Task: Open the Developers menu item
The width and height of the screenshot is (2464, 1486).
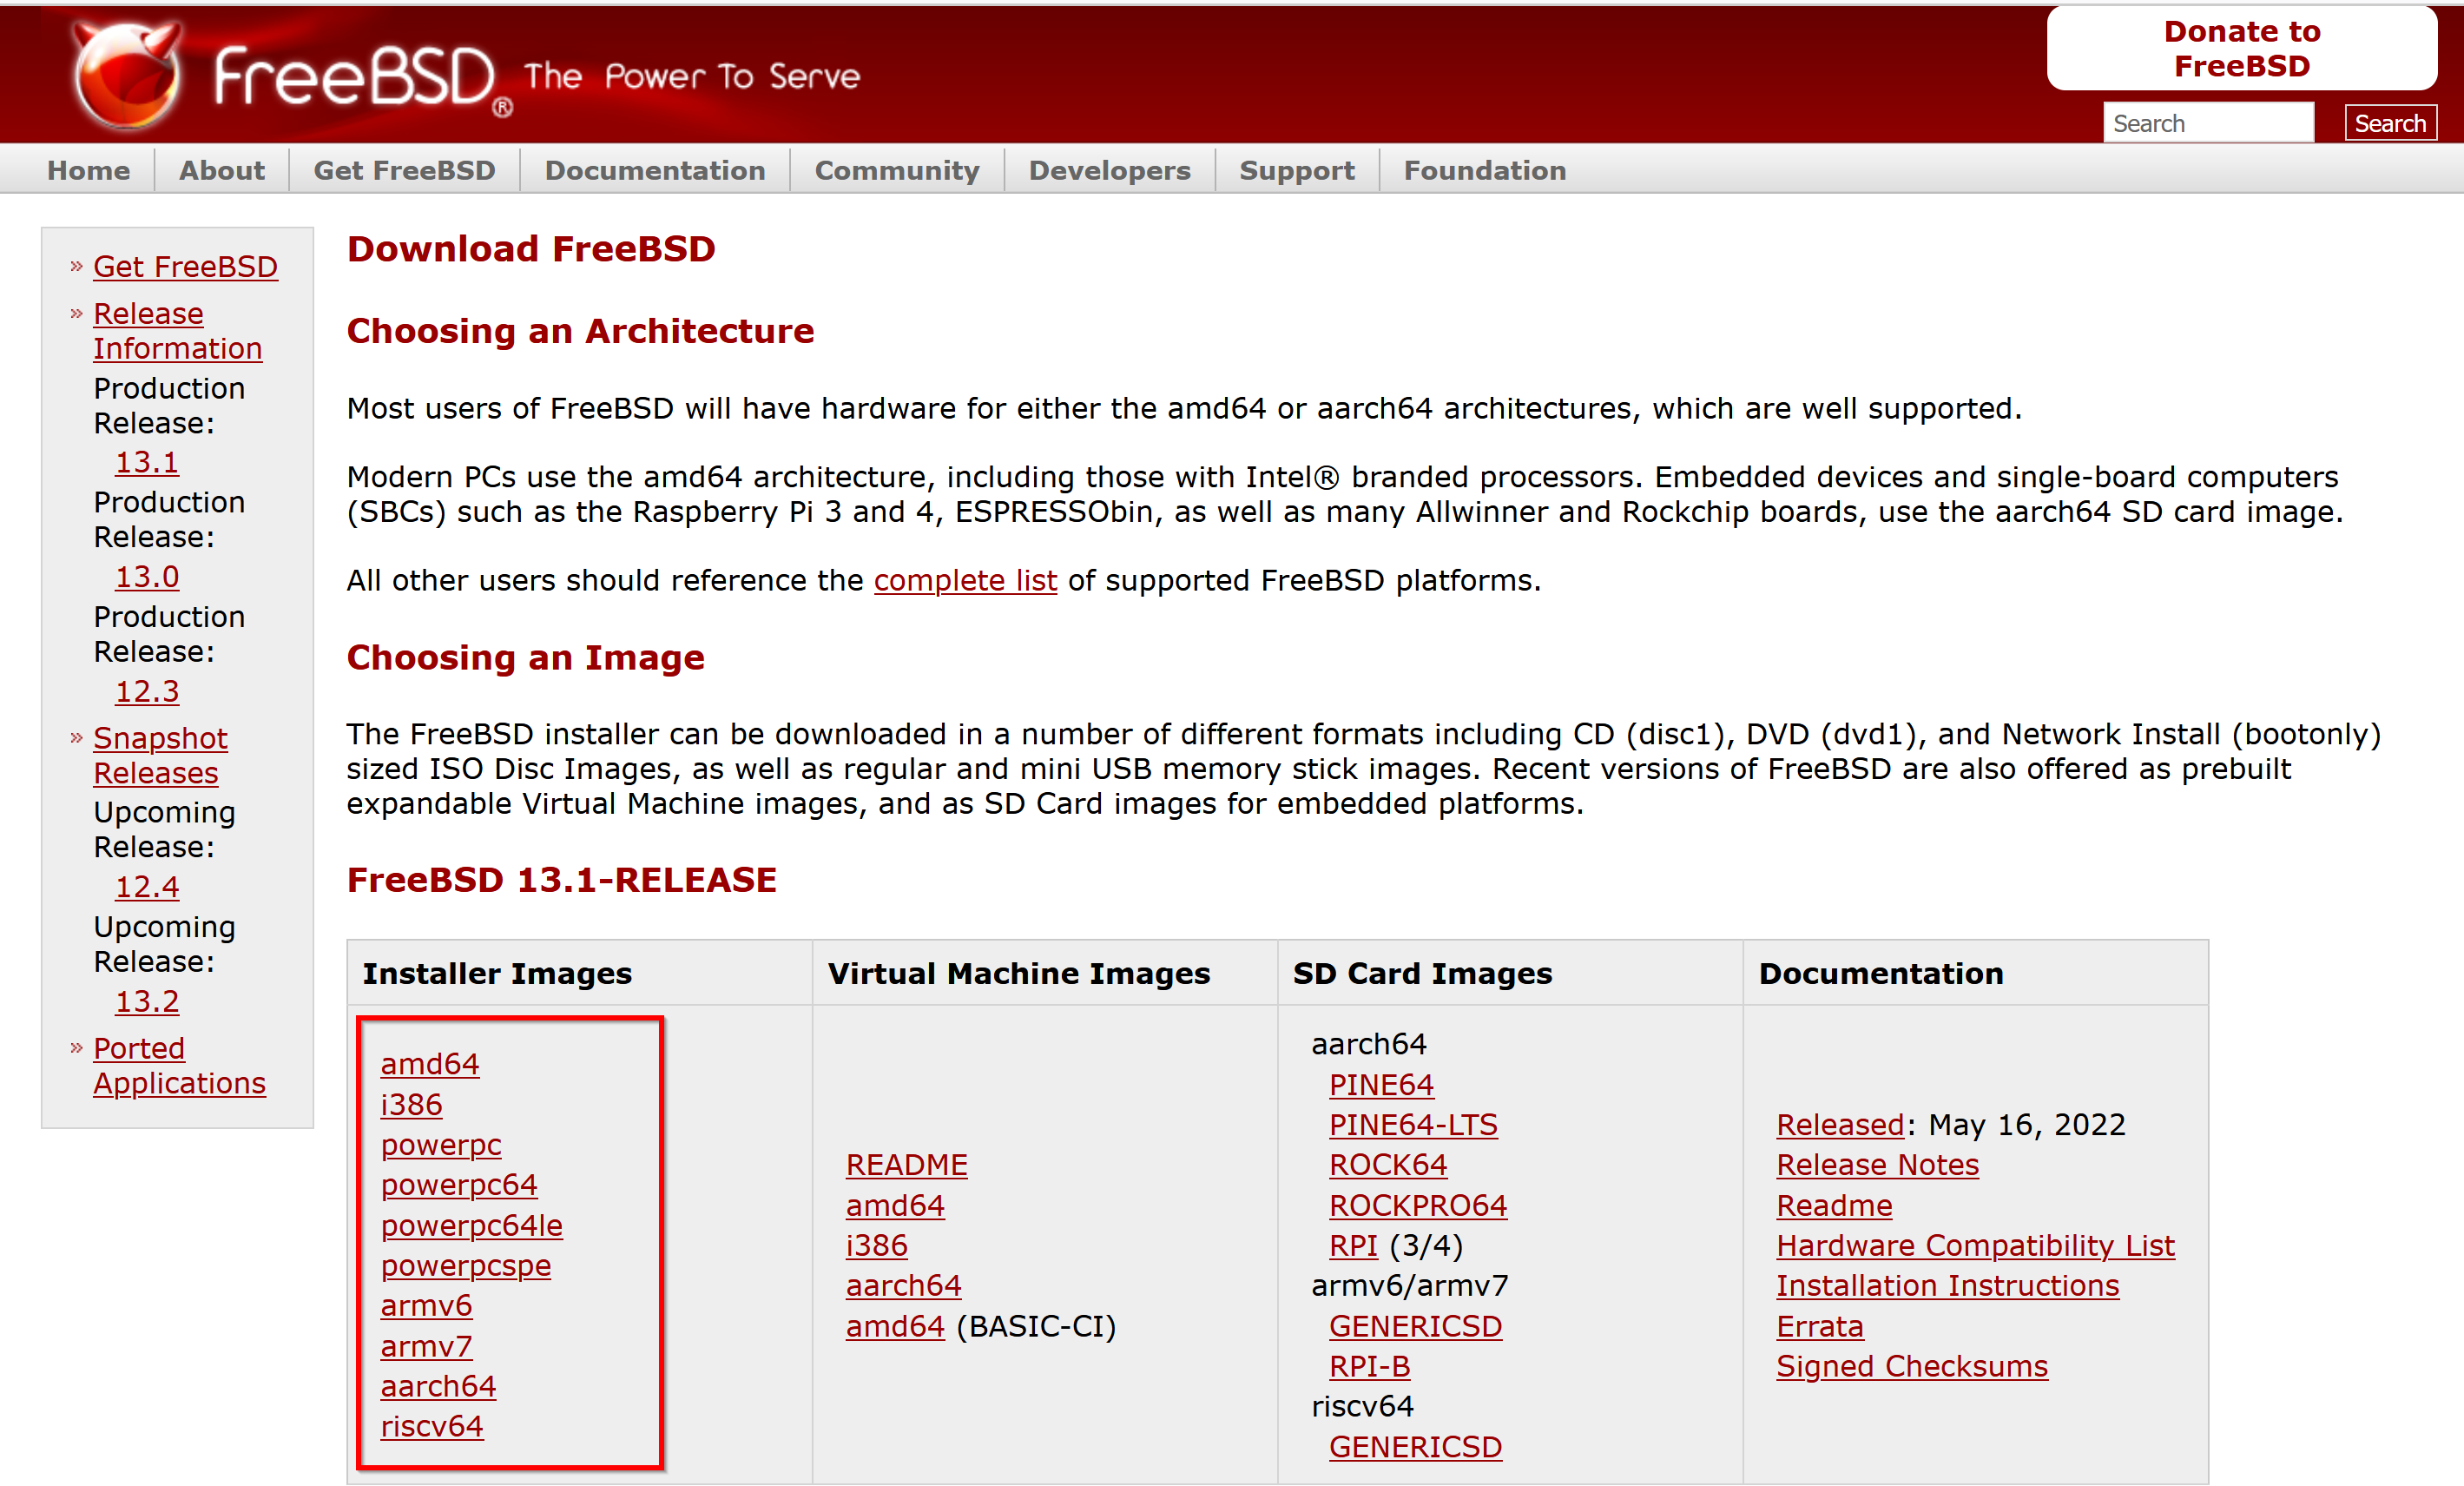Action: point(1109,170)
